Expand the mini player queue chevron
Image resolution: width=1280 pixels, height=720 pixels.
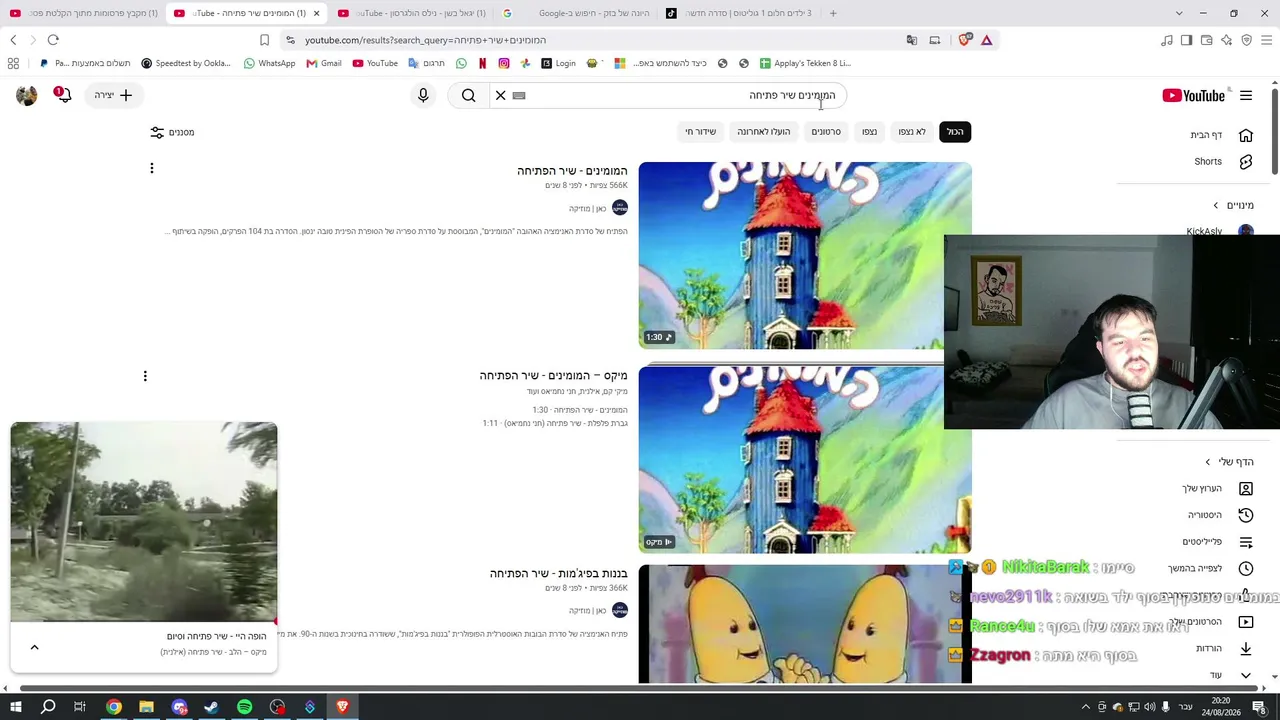coord(34,647)
